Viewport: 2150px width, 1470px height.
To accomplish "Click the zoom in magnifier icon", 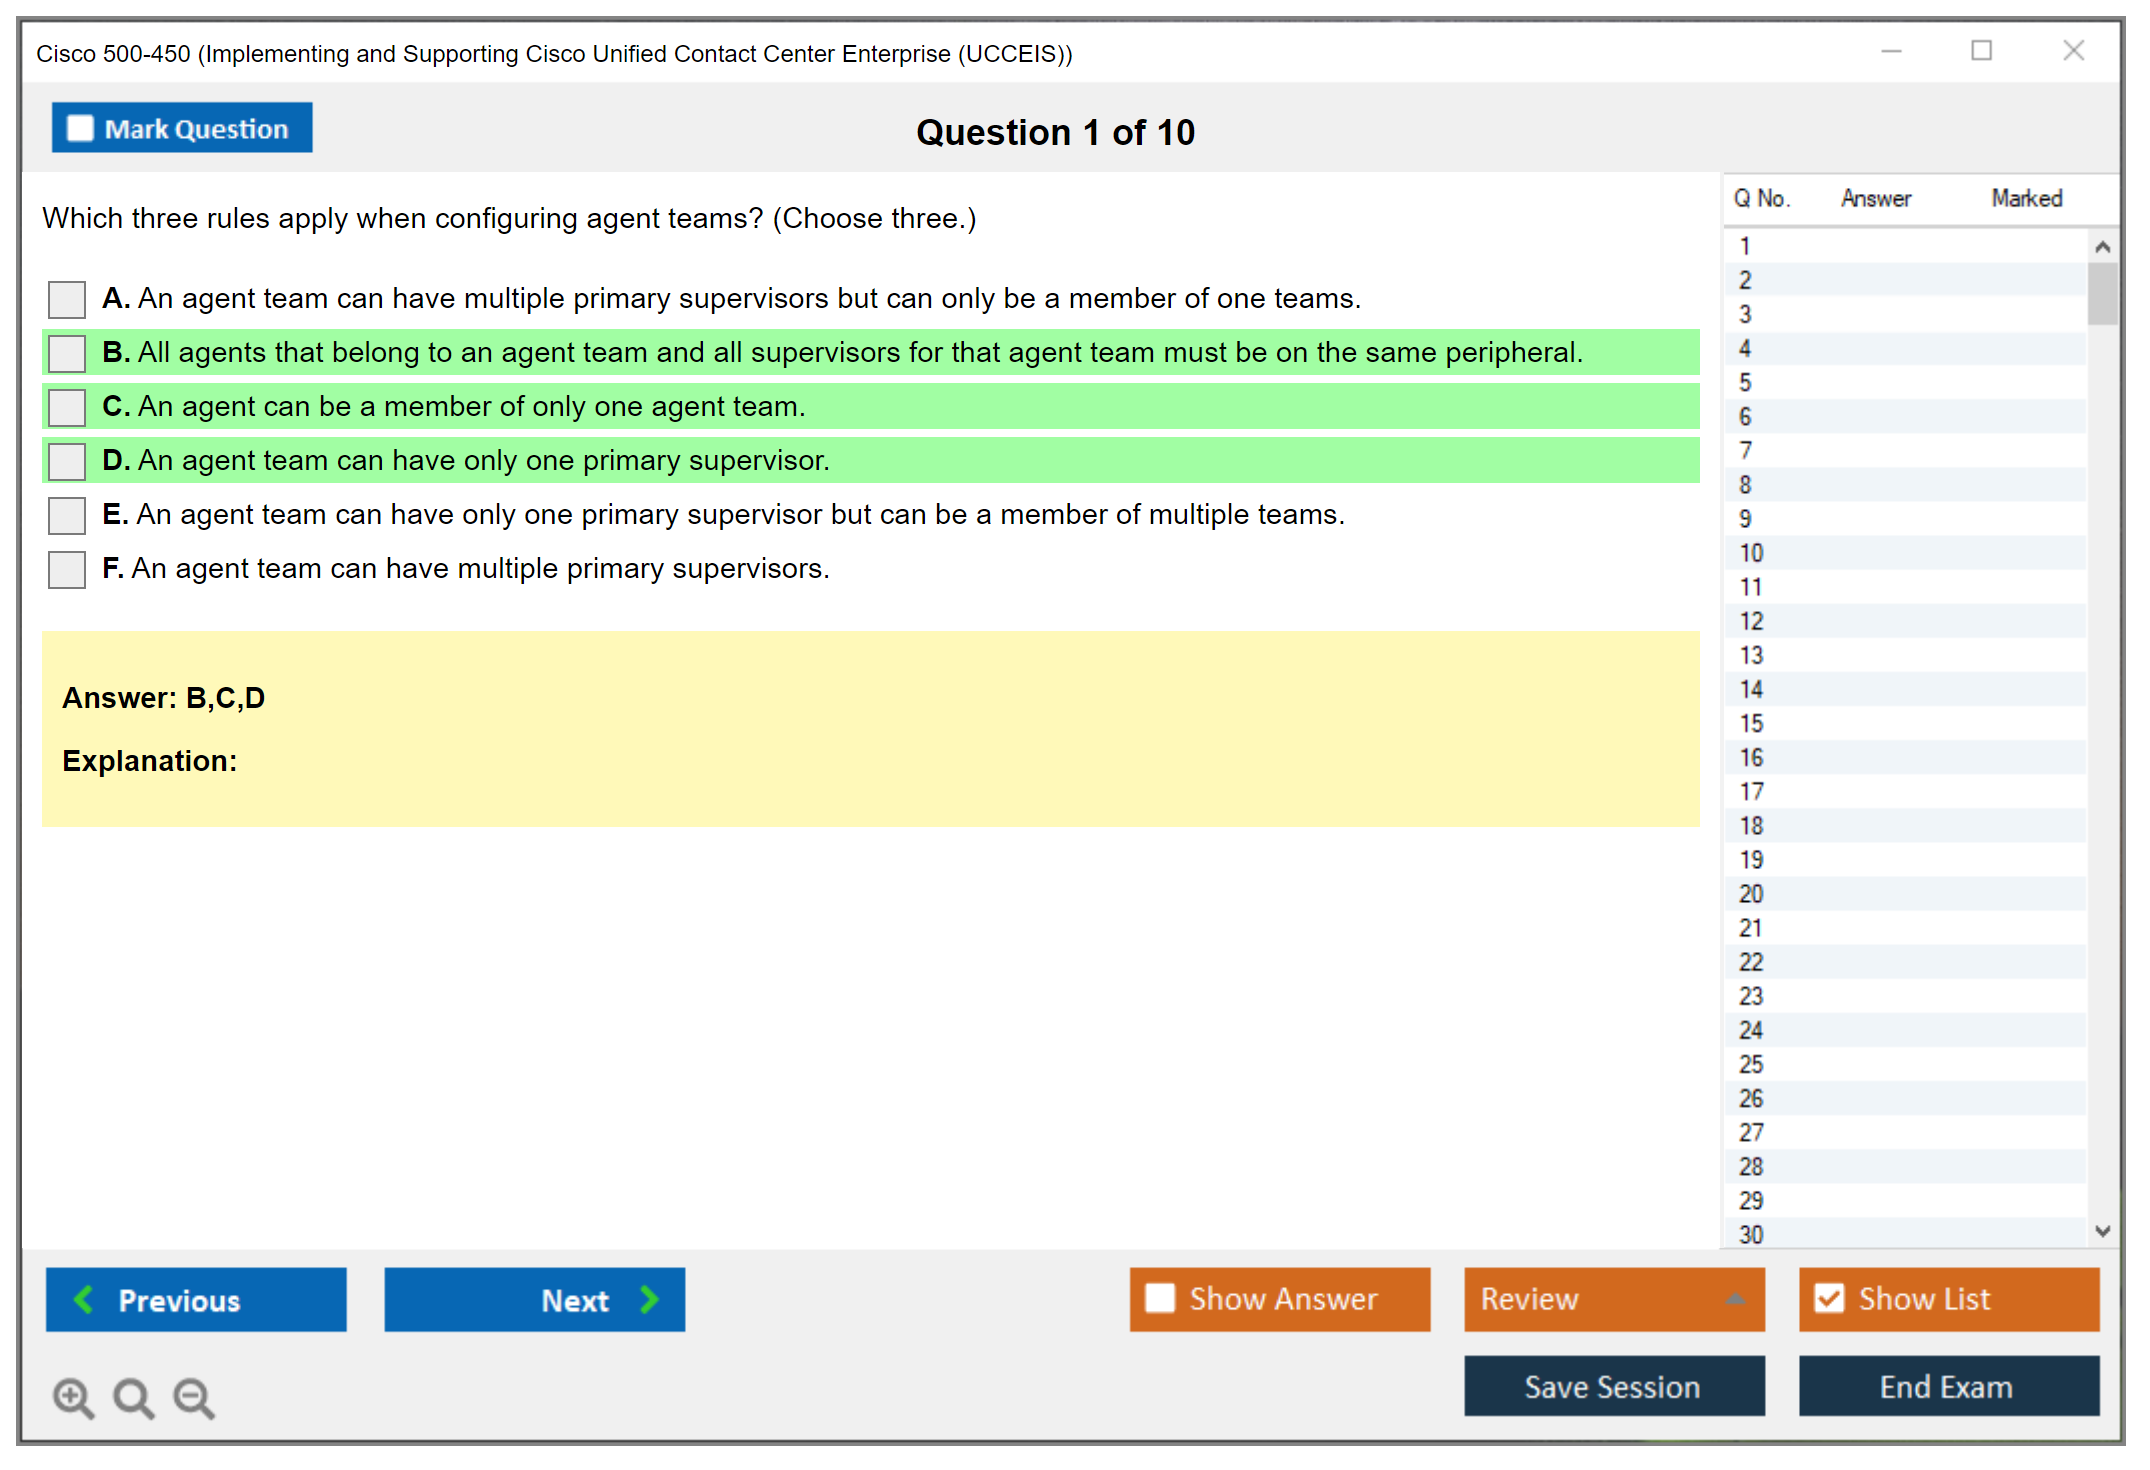I will pyautogui.click(x=73, y=1397).
